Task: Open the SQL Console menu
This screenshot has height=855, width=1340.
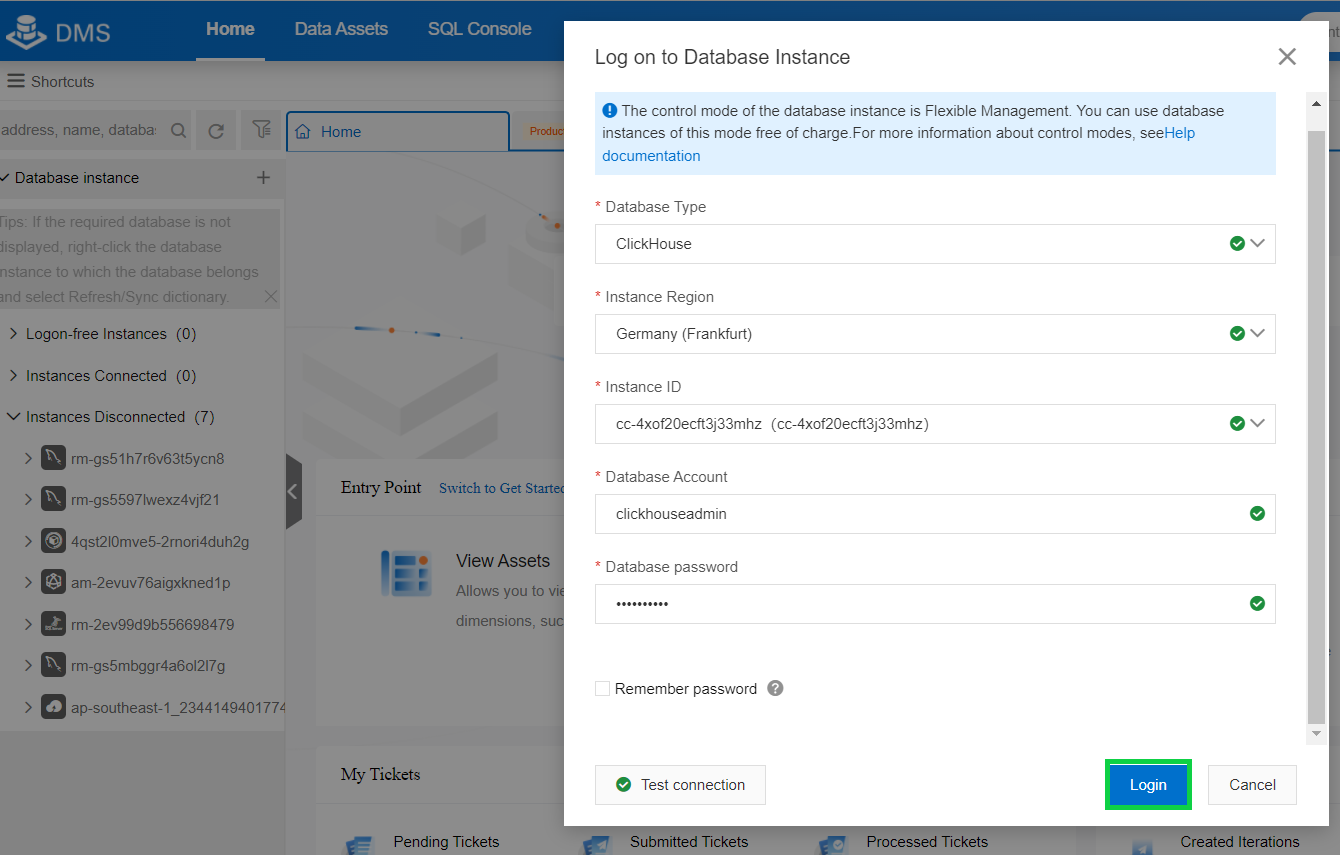Action: pyautogui.click(x=480, y=29)
